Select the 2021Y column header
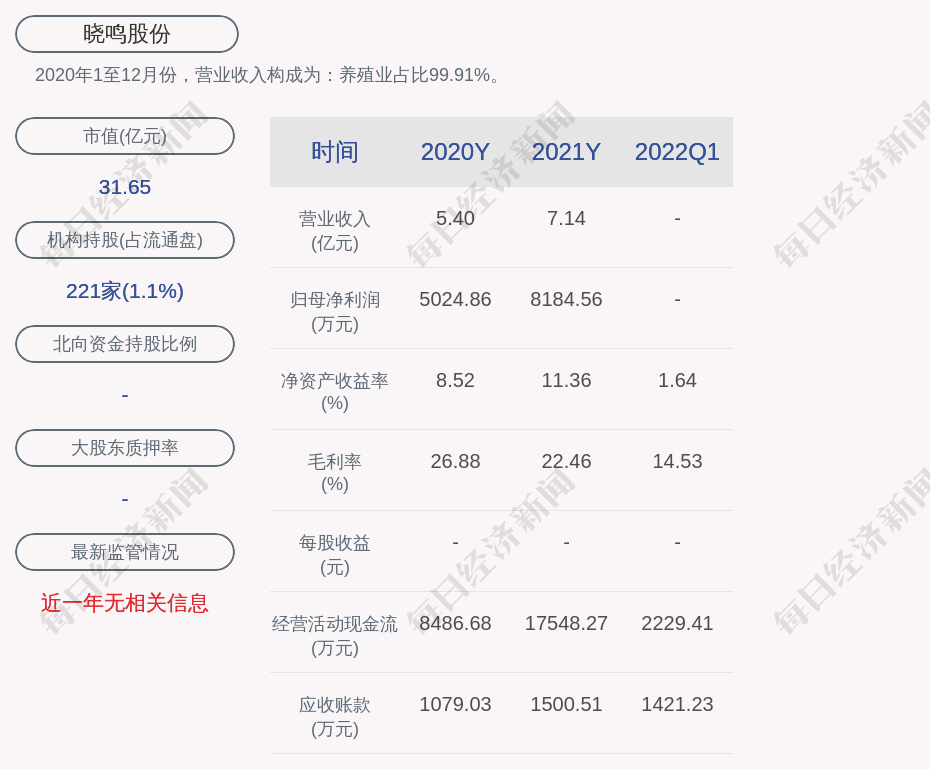Viewport: 930px width, 769px height. tap(566, 152)
